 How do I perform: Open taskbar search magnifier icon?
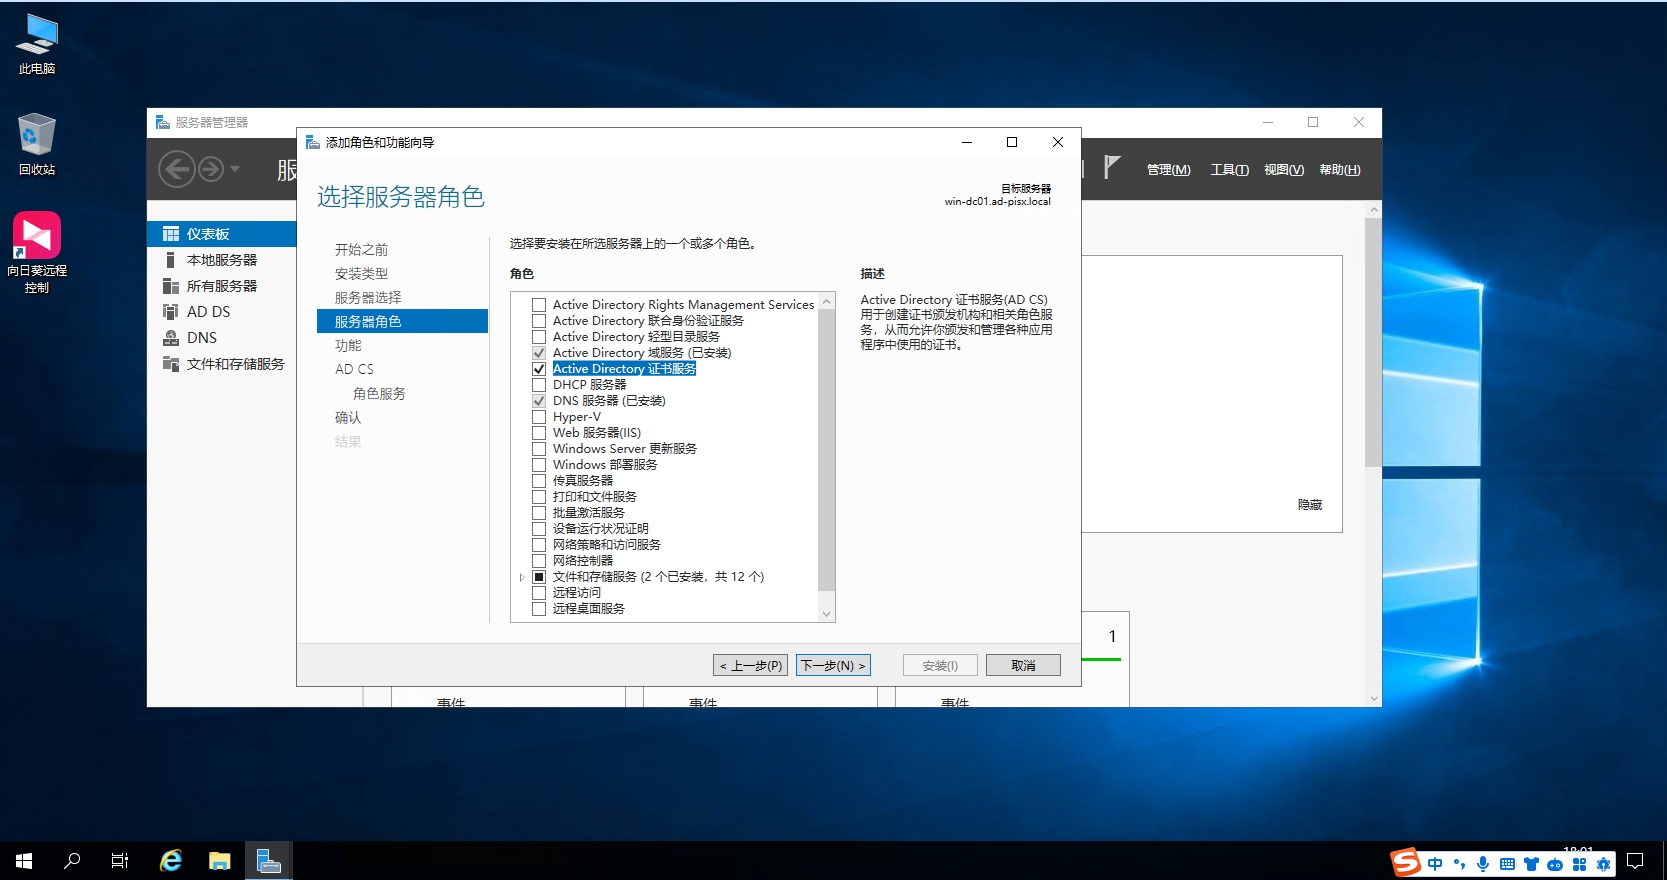pyautogui.click(x=72, y=860)
